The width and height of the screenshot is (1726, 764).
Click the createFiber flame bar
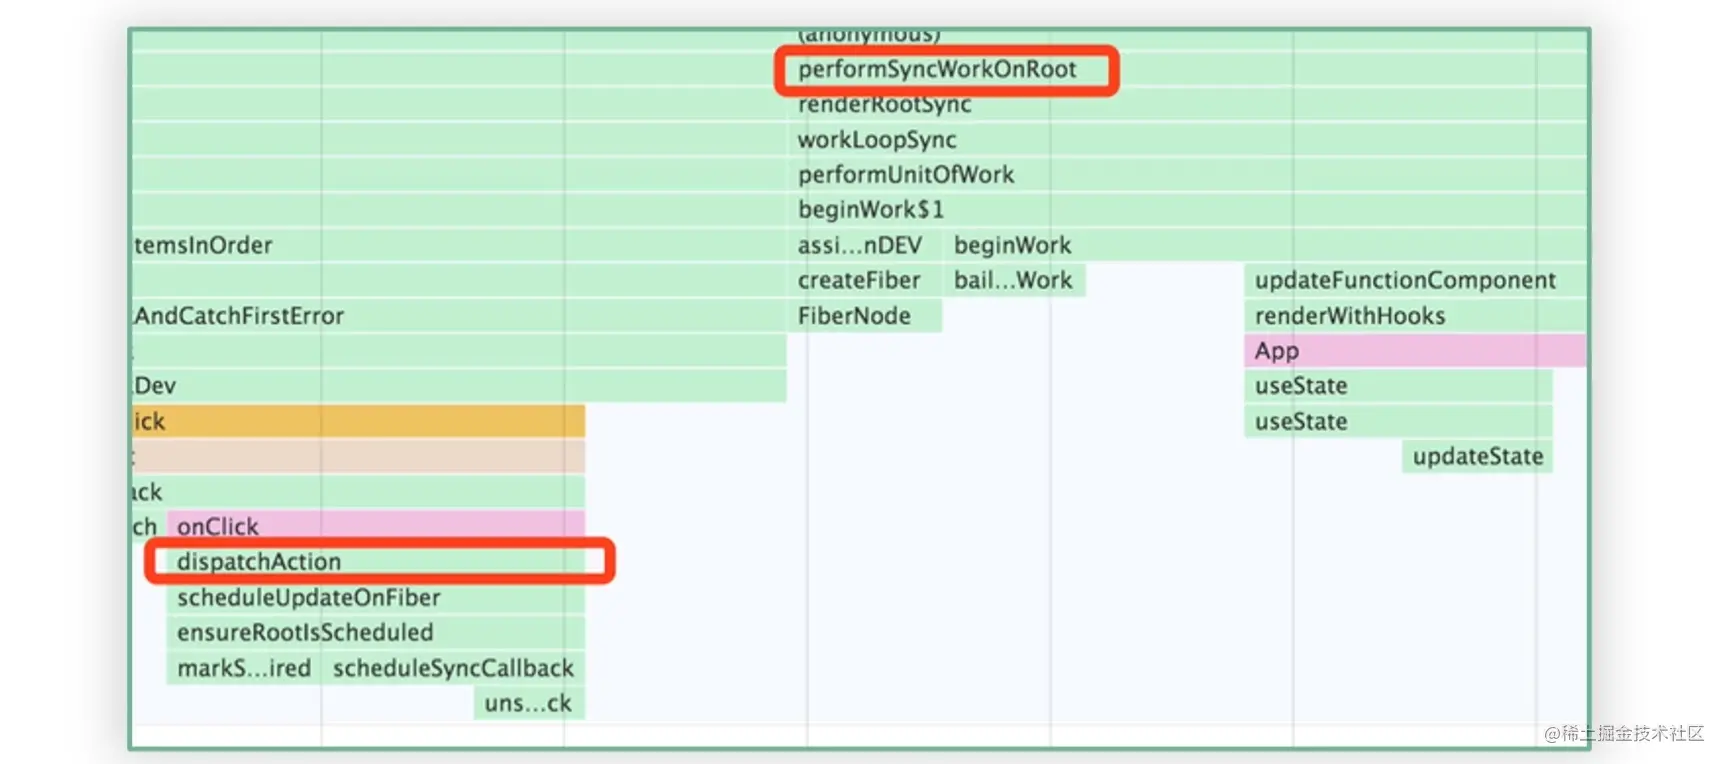pos(864,280)
